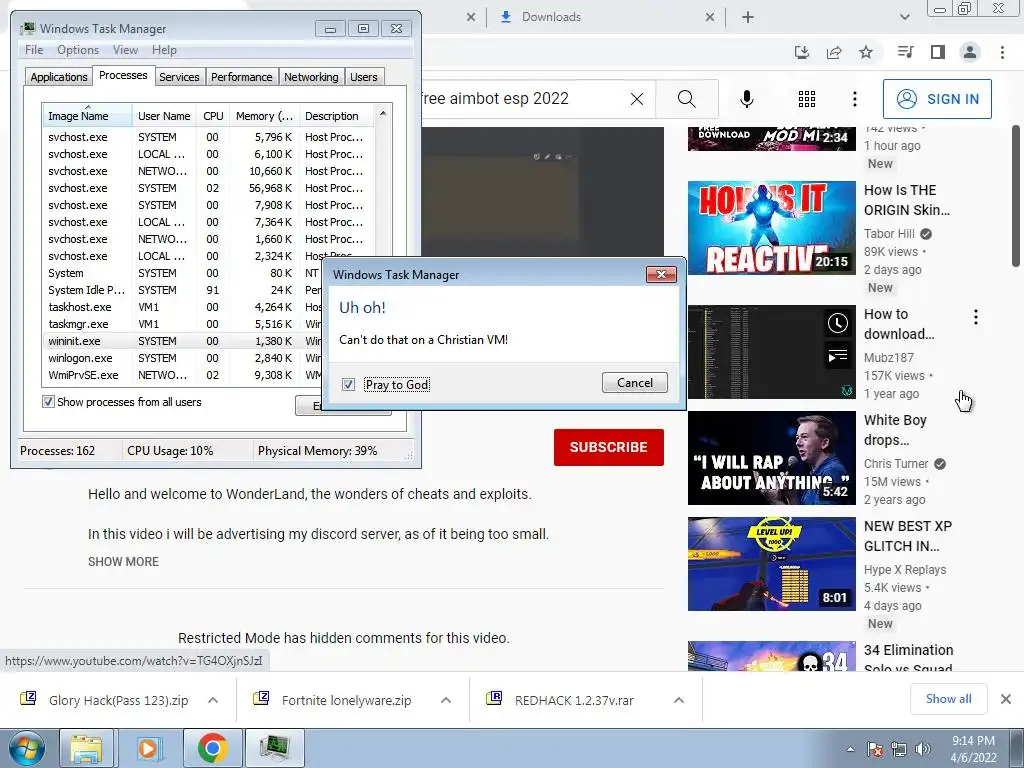
Task: Click SHOW MORE in video description
Action: (123, 562)
